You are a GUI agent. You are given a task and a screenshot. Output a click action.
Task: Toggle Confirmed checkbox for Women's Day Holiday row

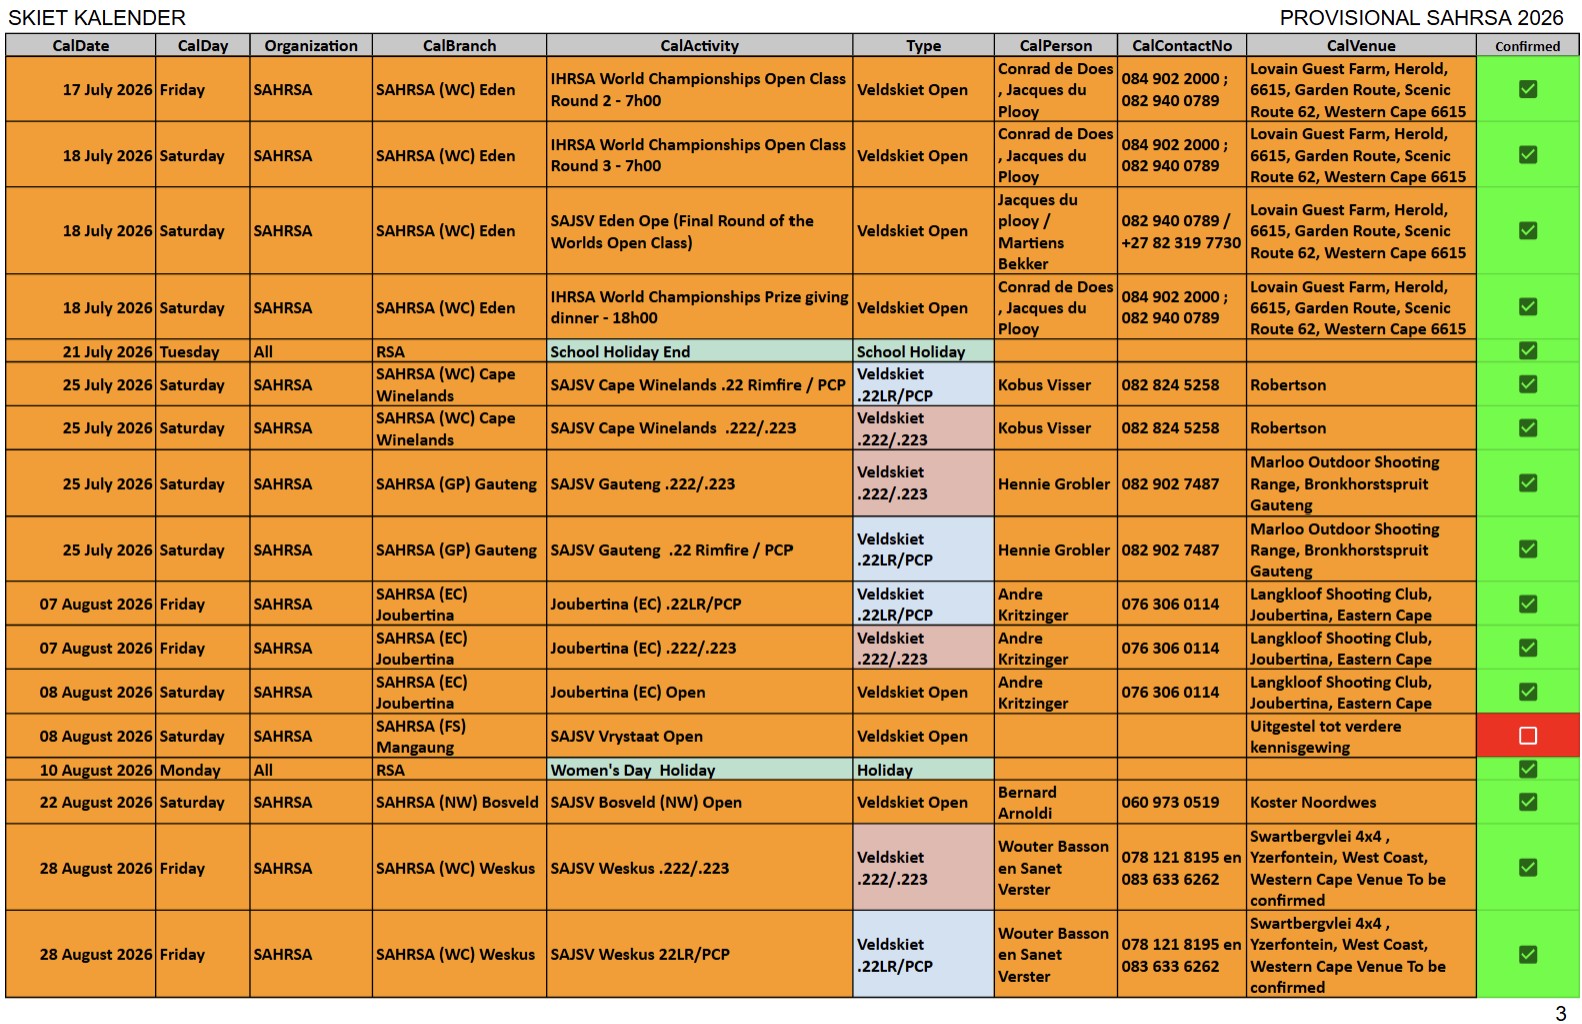point(1527,769)
